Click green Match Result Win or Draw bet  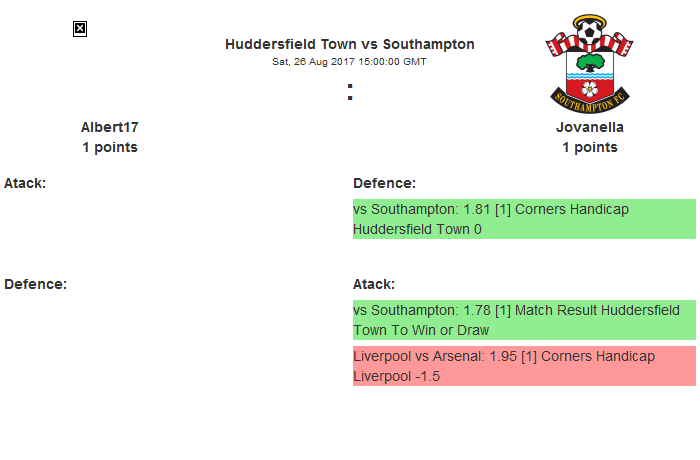pyautogui.click(x=523, y=320)
